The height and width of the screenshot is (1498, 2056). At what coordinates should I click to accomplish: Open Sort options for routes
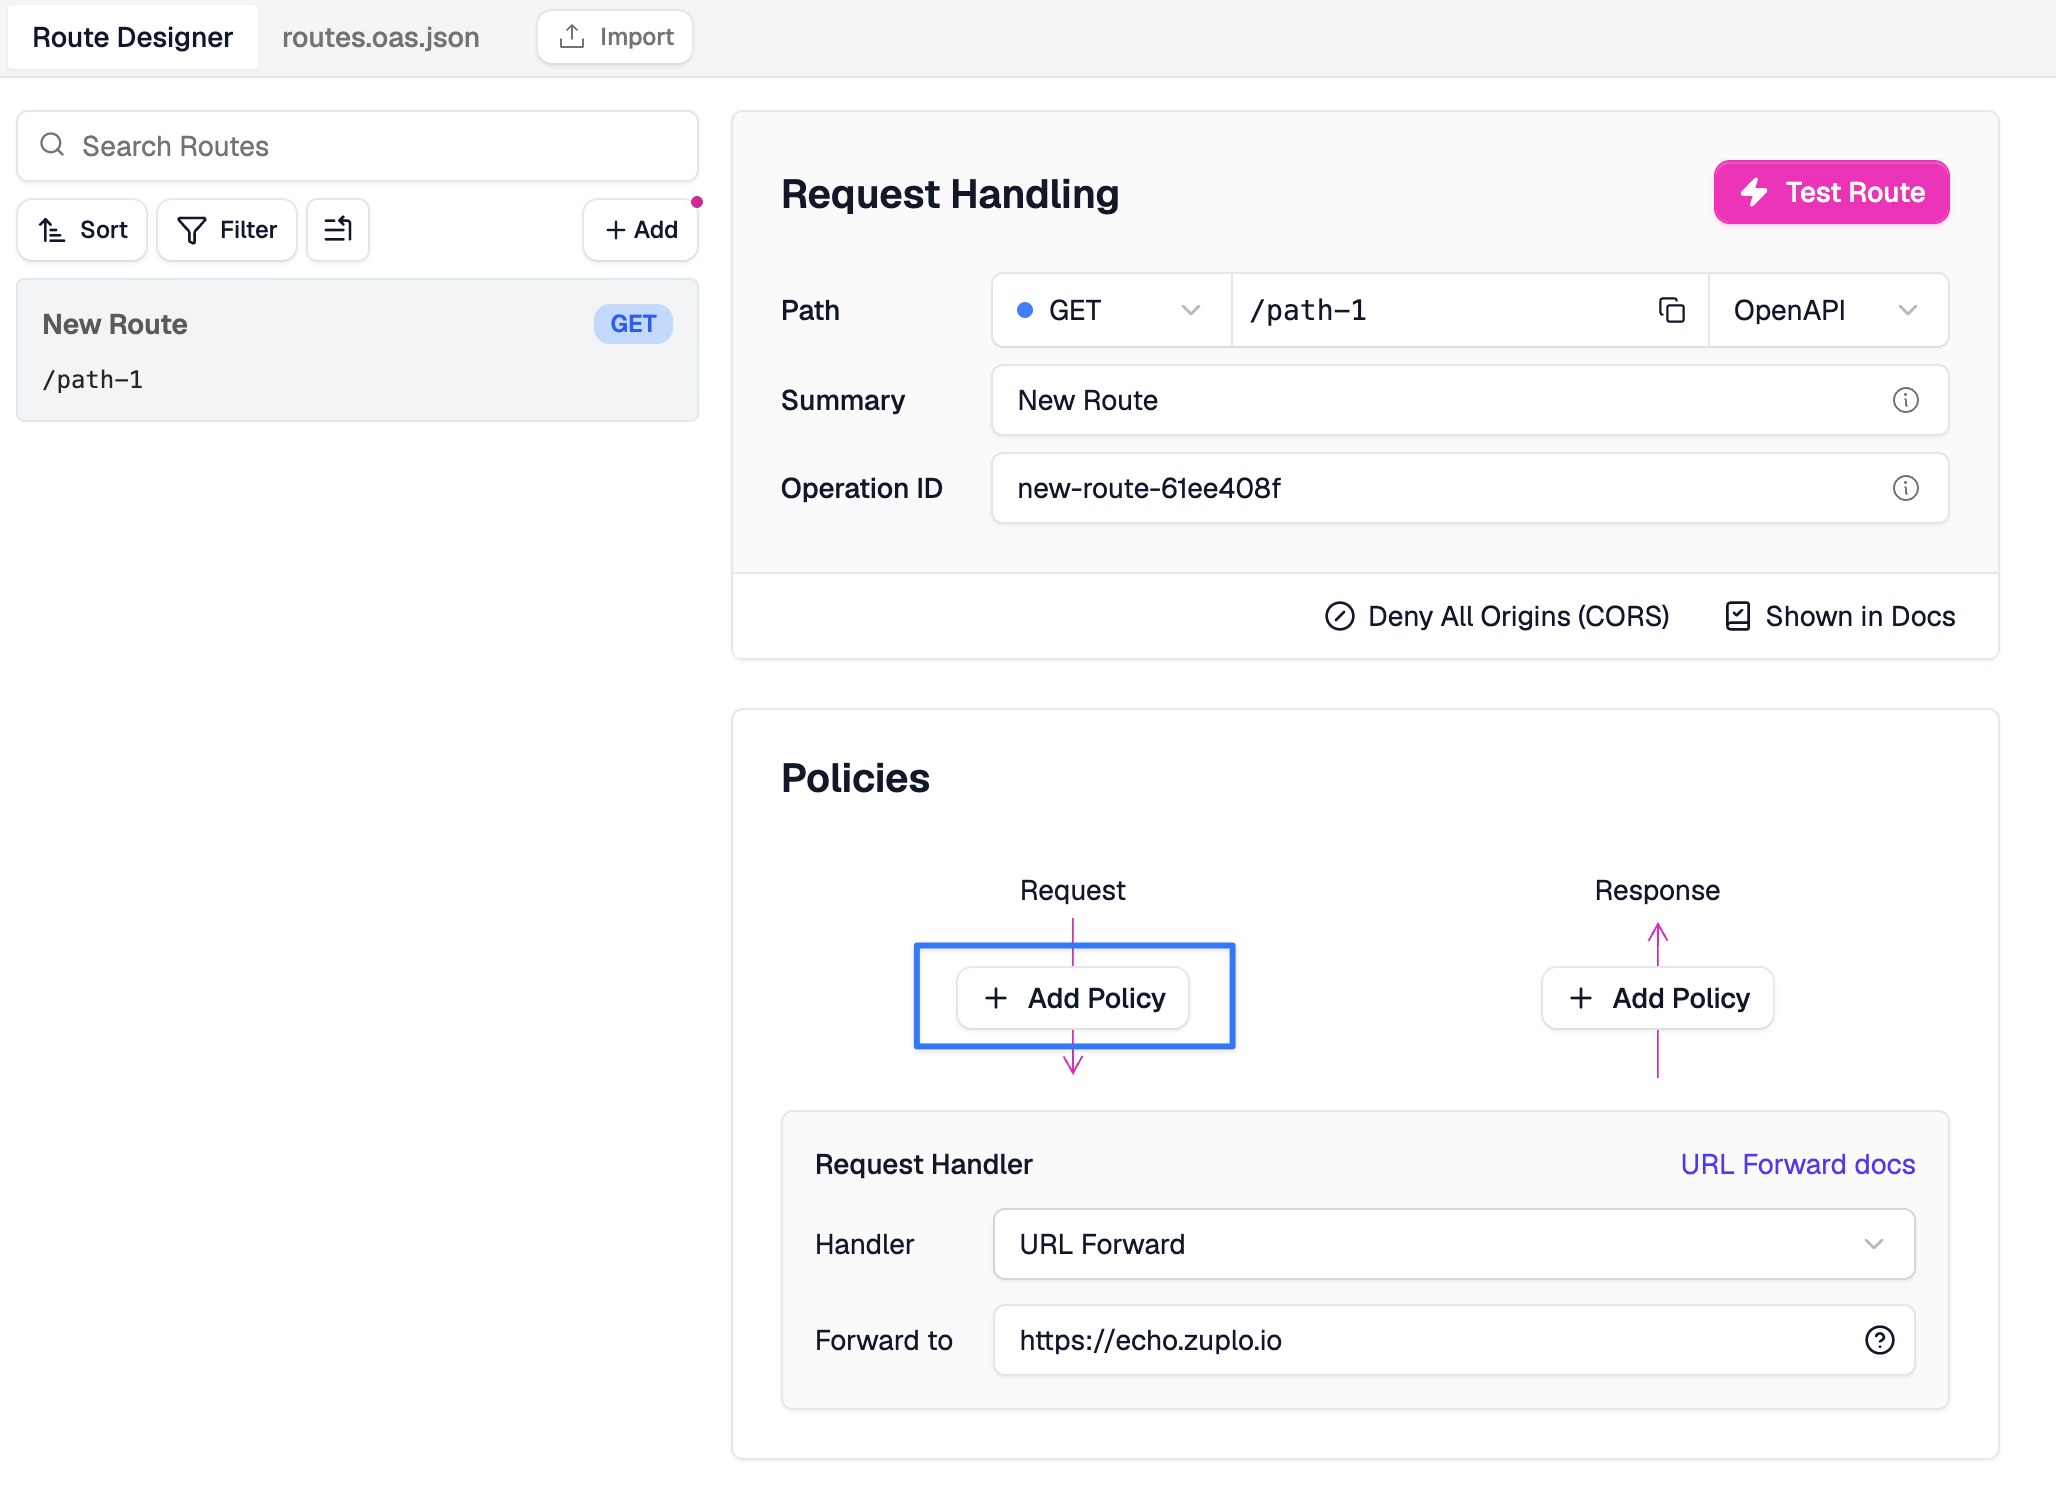[83, 230]
